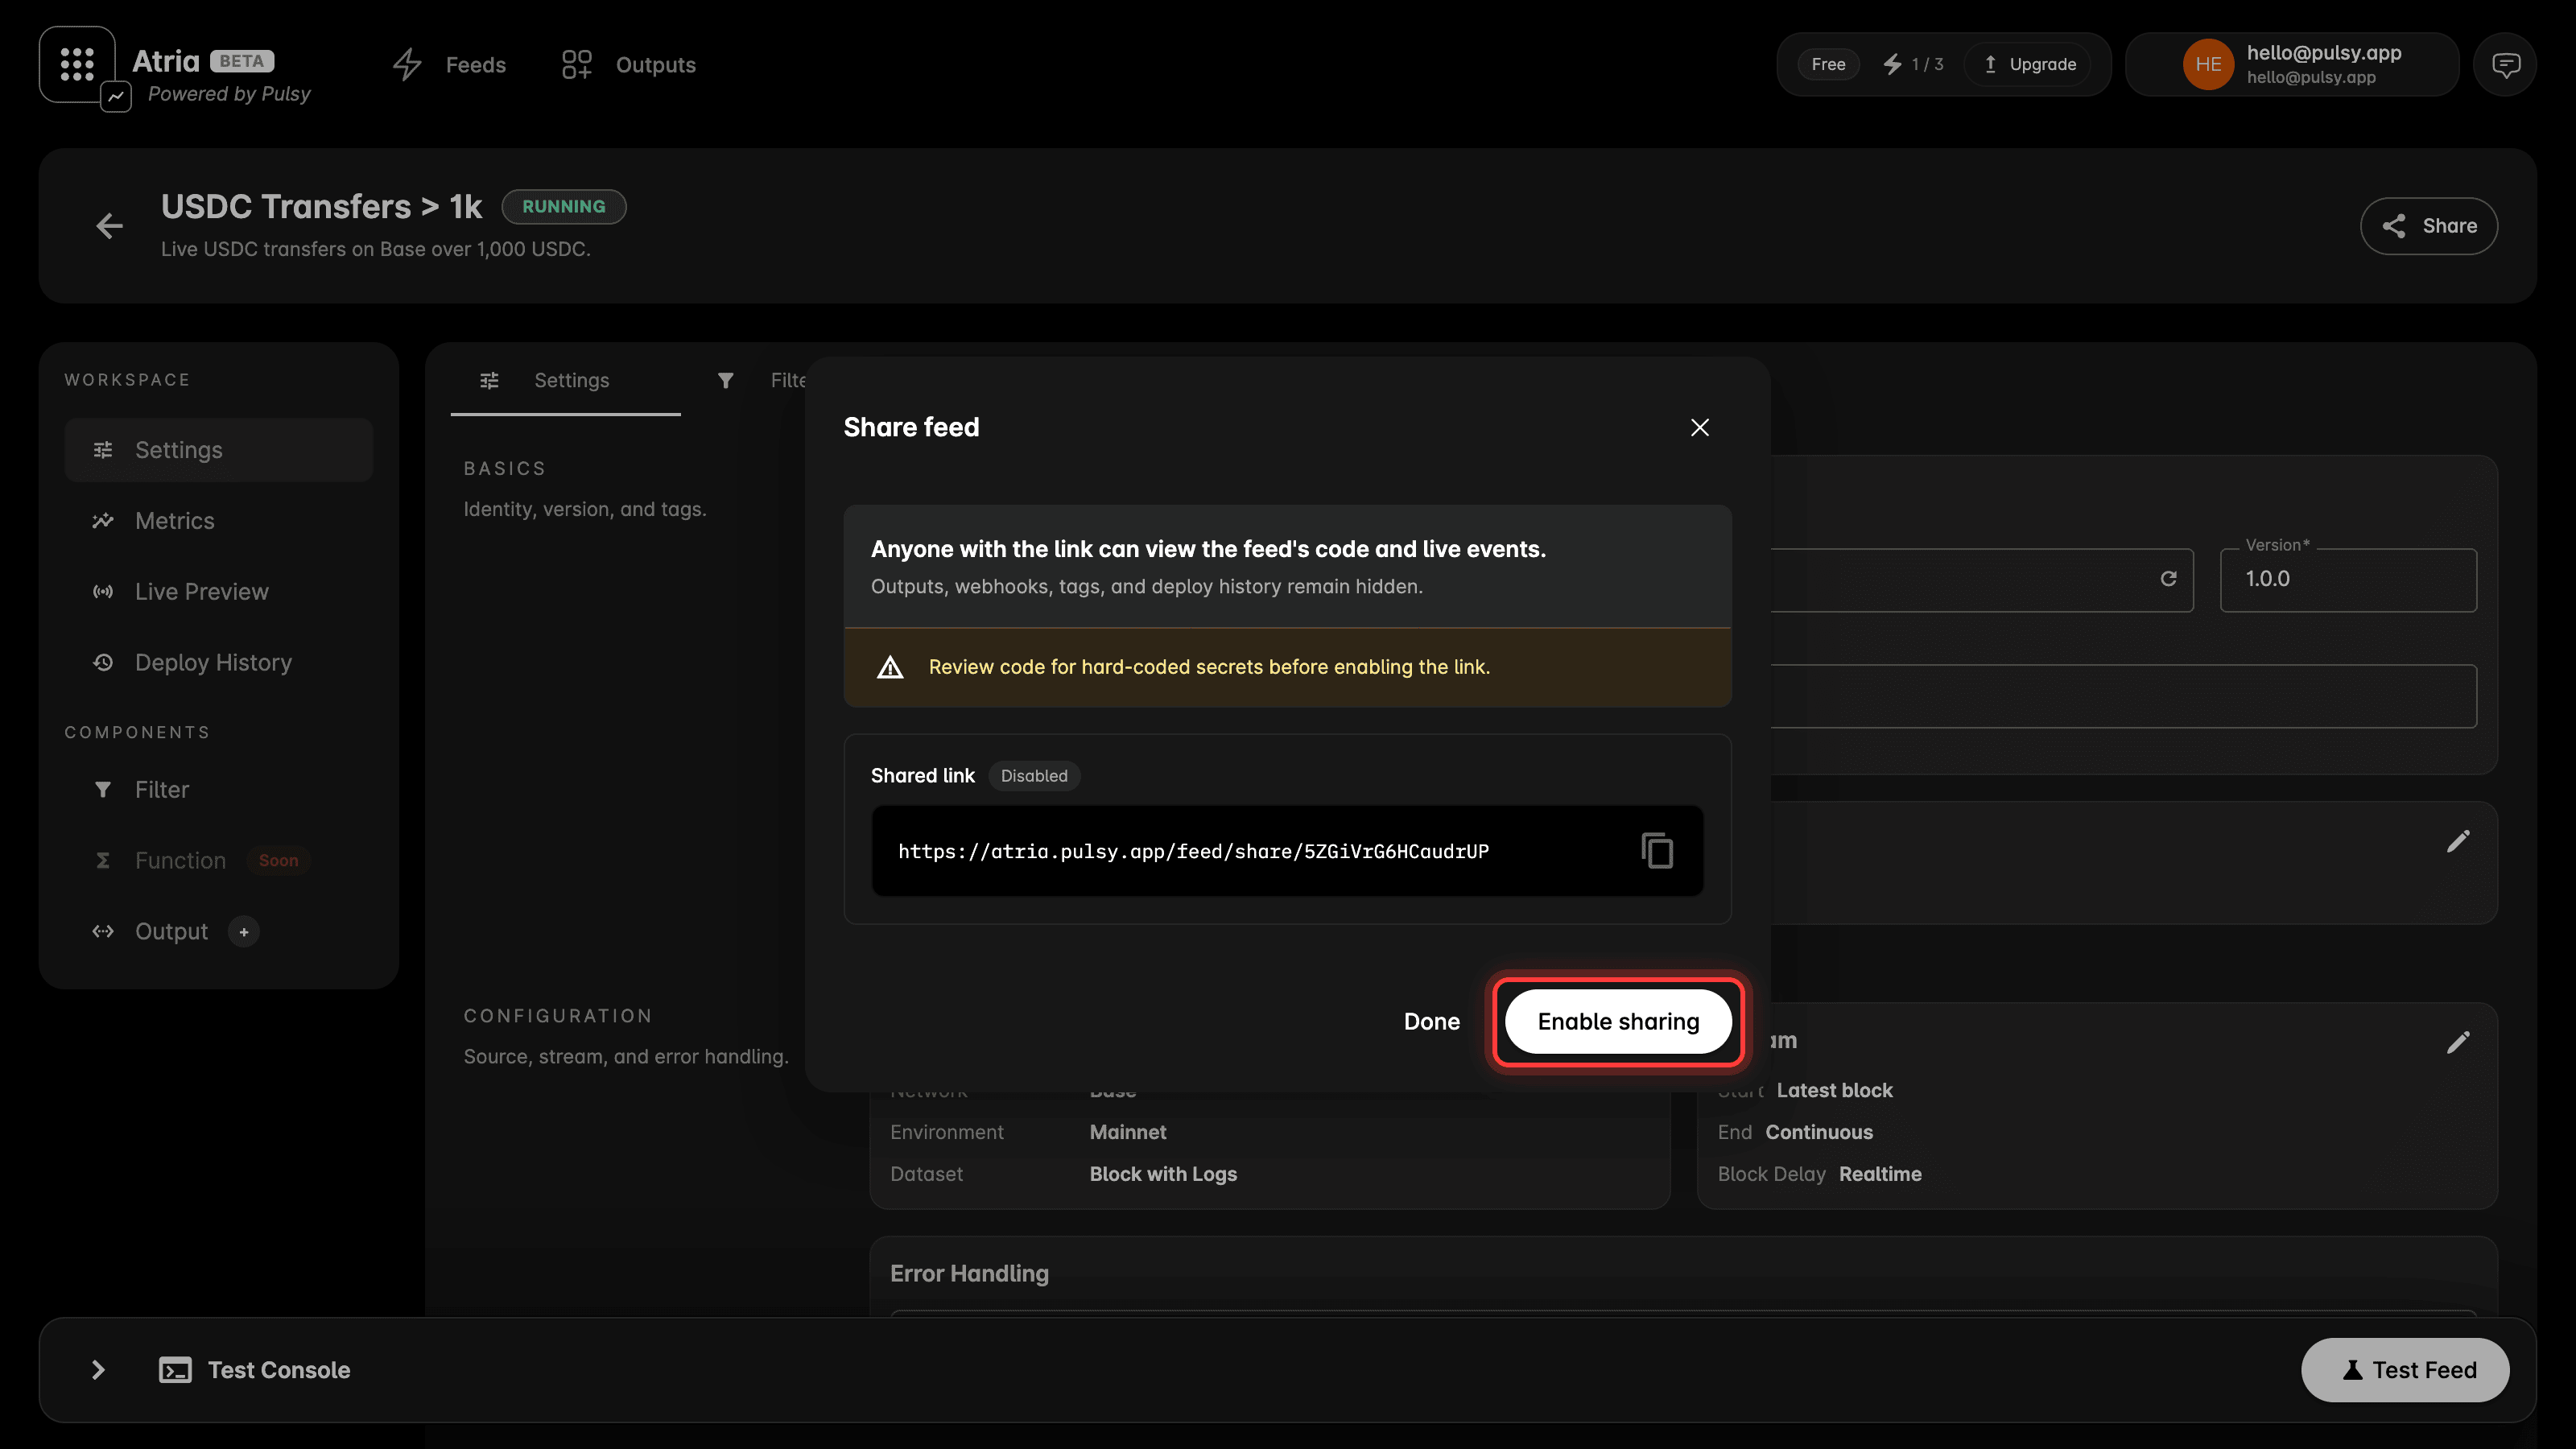Image resolution: width=2576 pixels, height=1449 pixels.
Task: Click the Outputs grid-plus icon
Action: [x=577, y=65]
